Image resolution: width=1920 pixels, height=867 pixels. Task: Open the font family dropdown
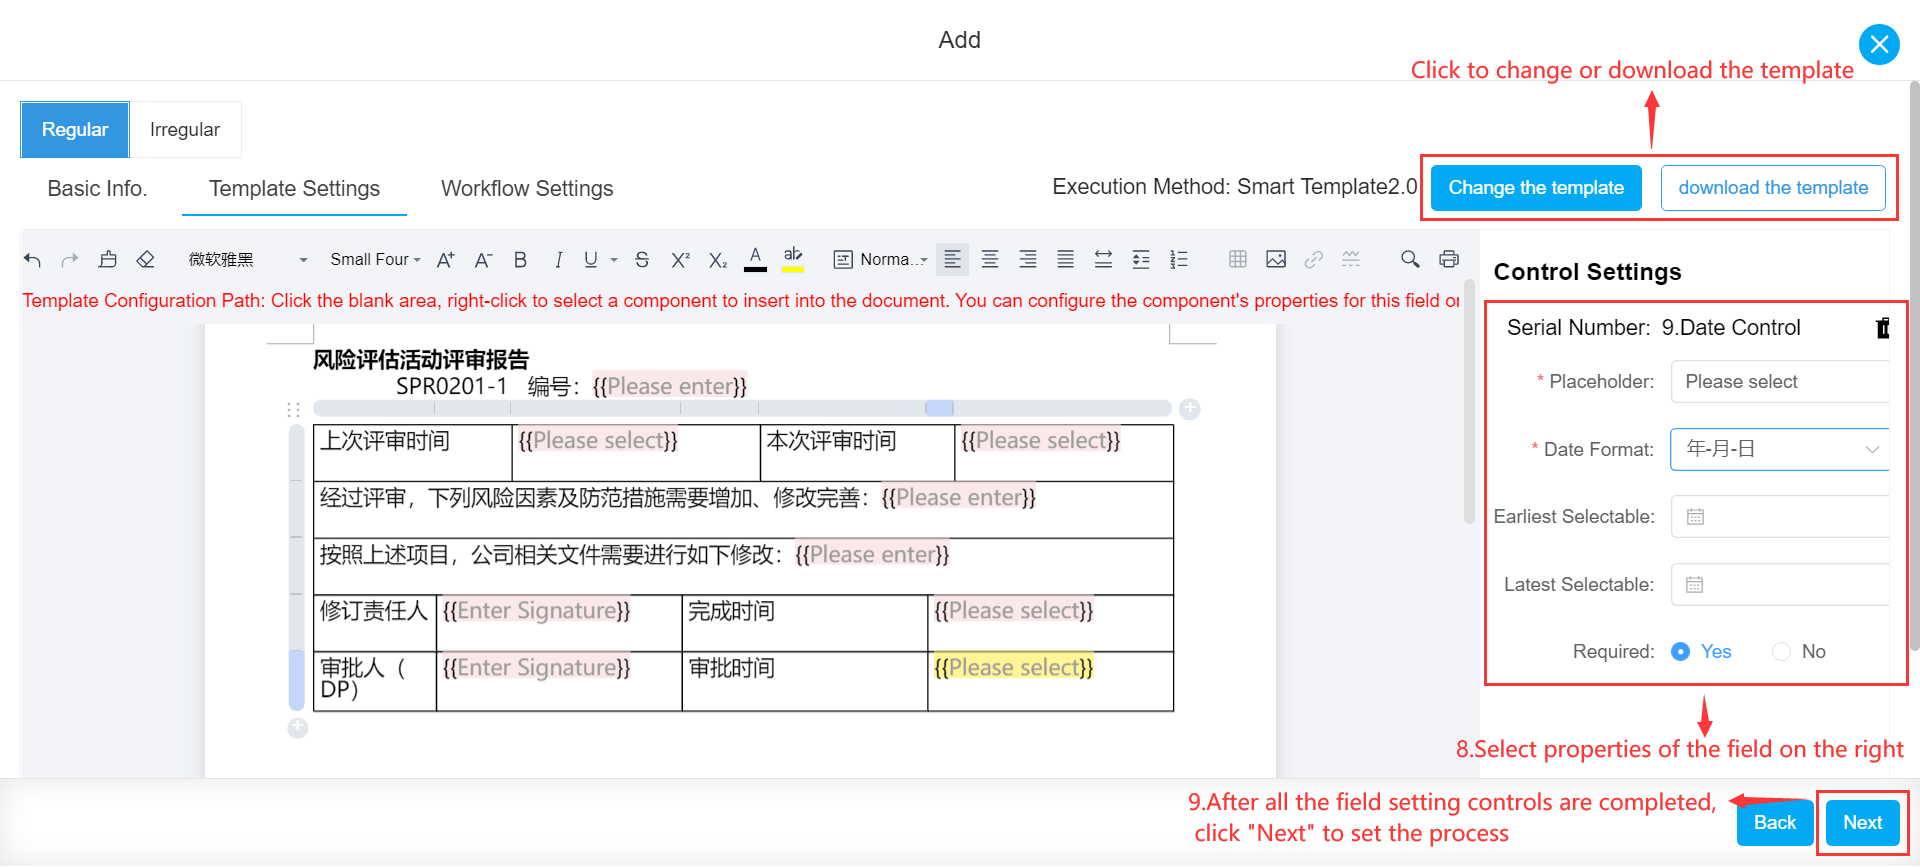[x=248, y=260]
